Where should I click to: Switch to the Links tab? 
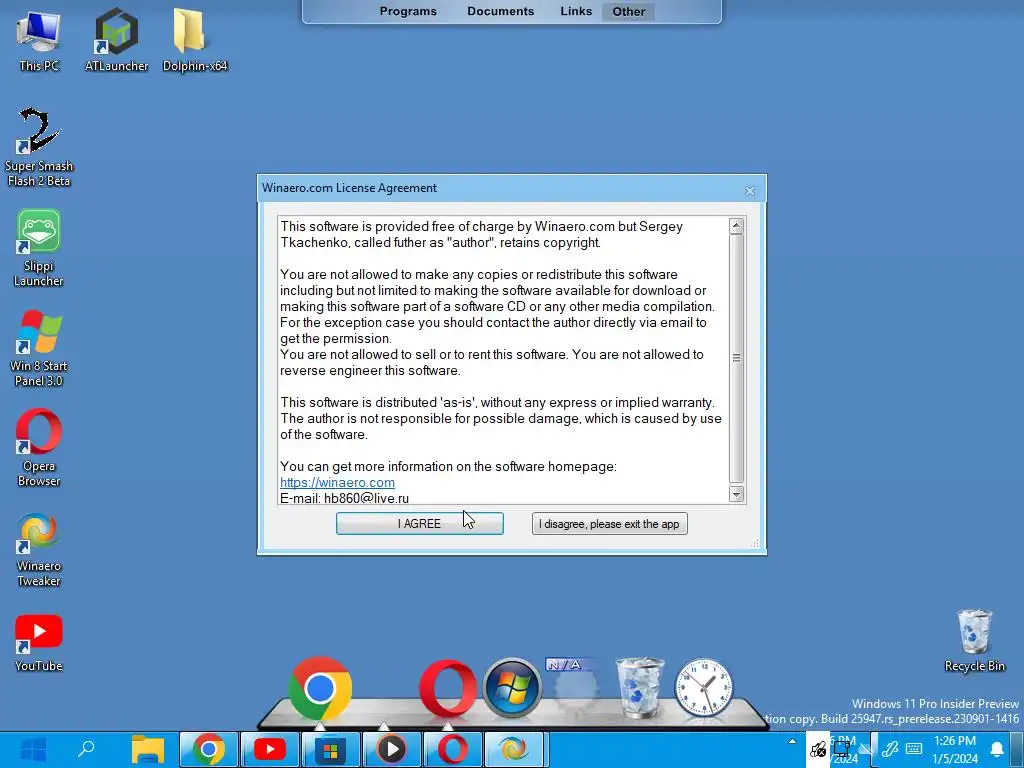(576, 11)
